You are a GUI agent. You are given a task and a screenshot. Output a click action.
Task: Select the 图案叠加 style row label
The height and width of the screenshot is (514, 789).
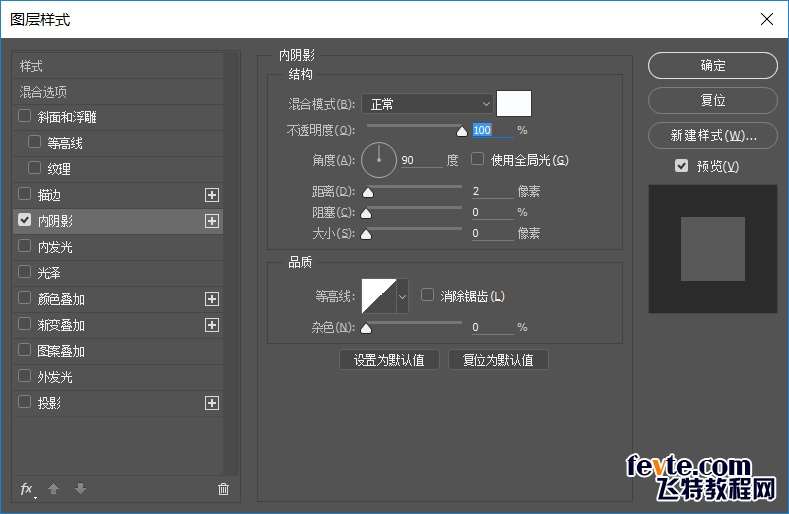click(x=61, y=351)
